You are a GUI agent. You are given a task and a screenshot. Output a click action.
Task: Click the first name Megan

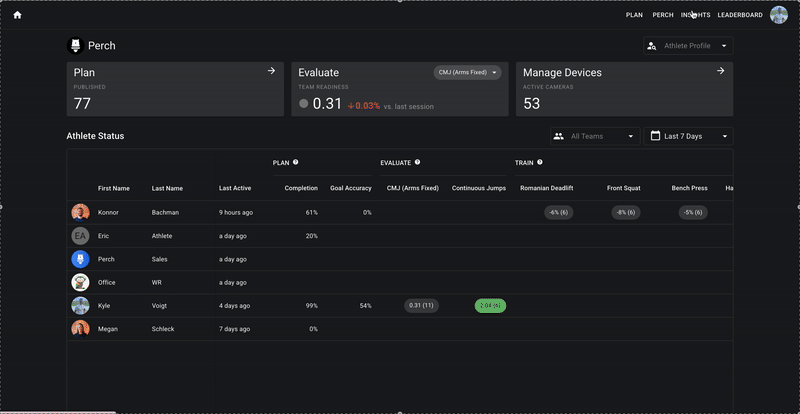108,329
